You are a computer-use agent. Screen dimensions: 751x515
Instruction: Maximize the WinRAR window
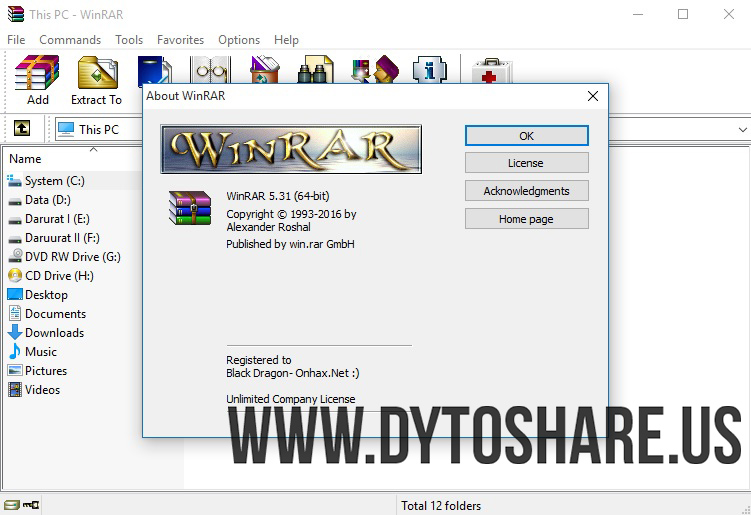(683, 14)
